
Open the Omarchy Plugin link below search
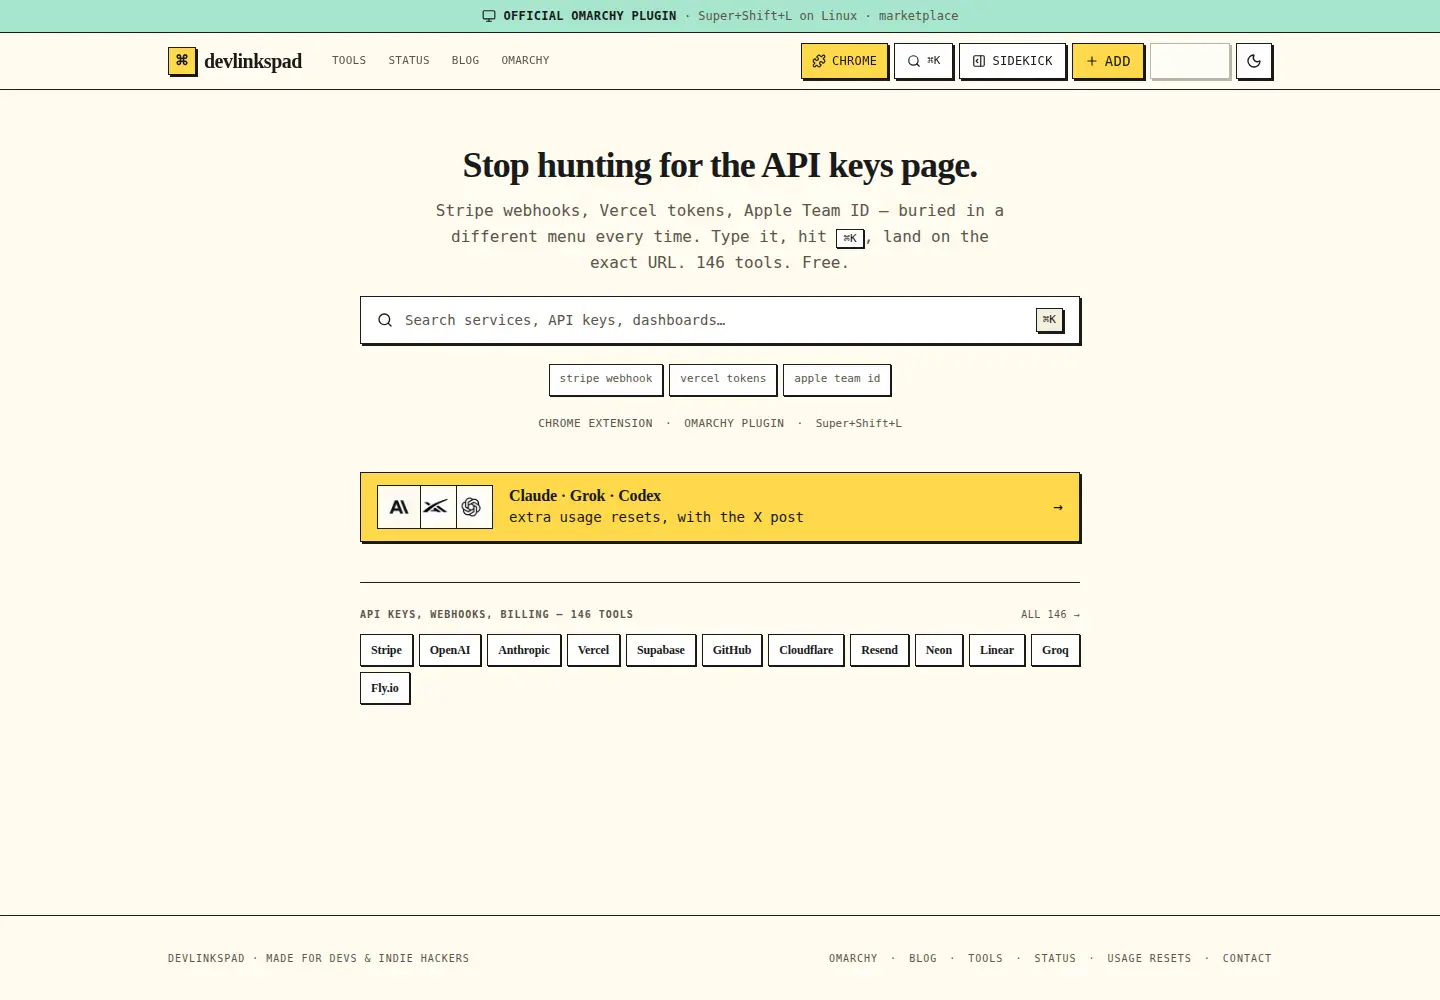coord(734,424)
